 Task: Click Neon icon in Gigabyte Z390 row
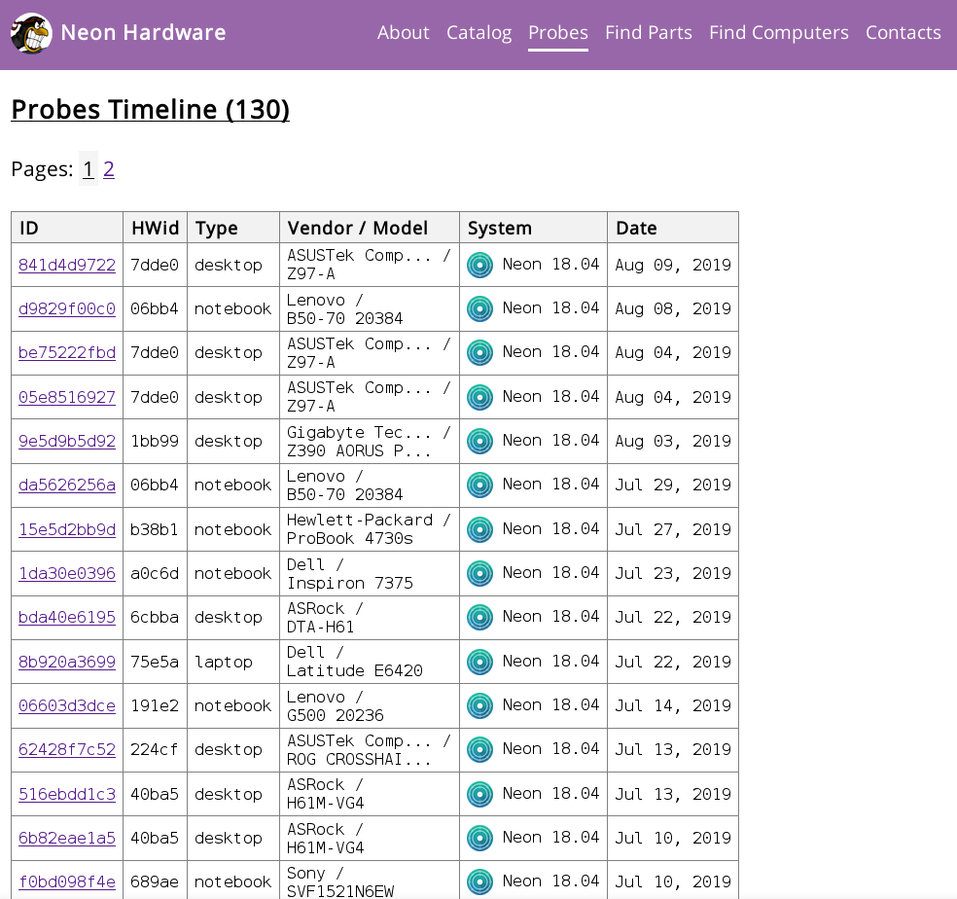(480, 441)
